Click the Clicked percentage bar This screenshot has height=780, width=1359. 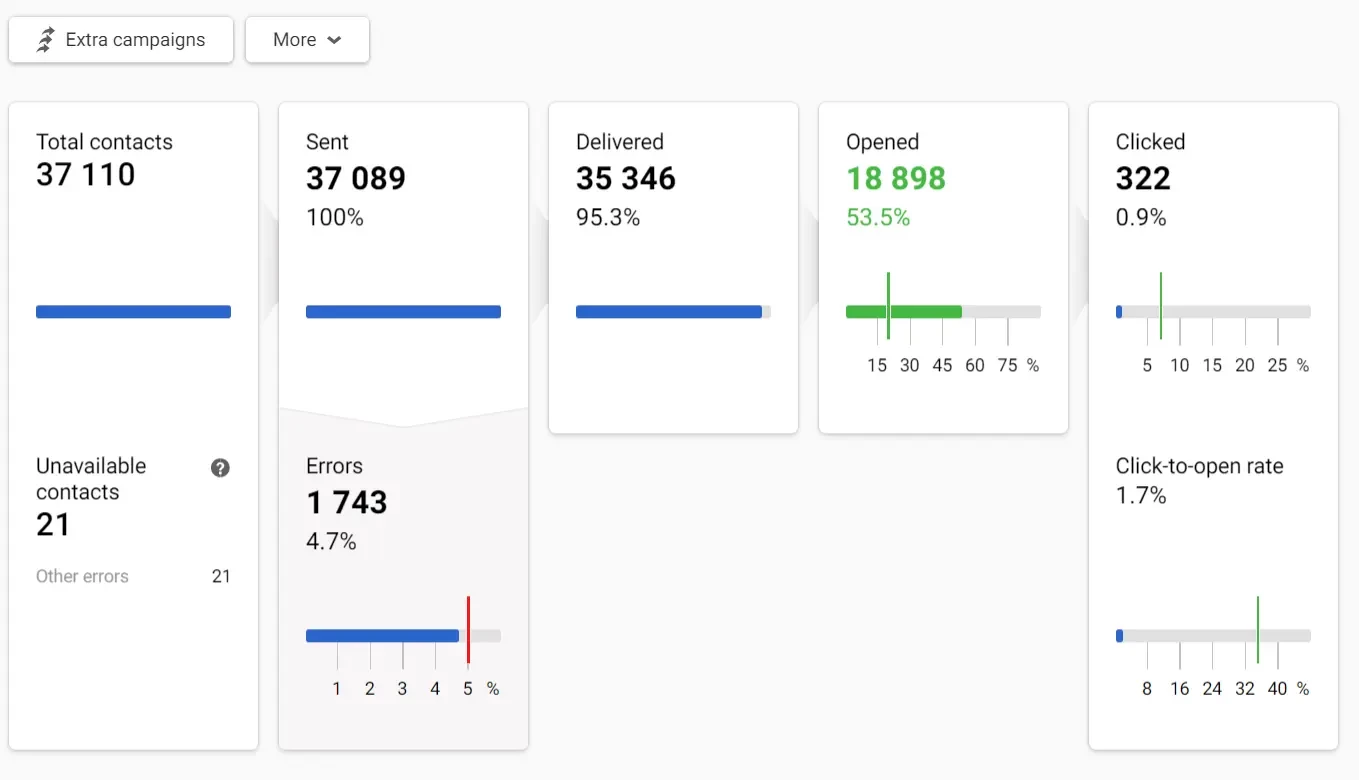1212,312
